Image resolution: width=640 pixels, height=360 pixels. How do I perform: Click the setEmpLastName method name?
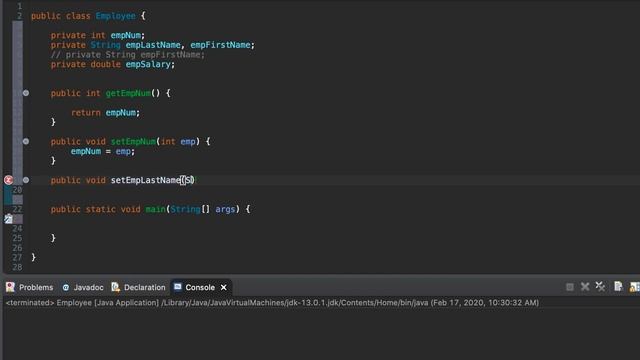tap(146, 180)
